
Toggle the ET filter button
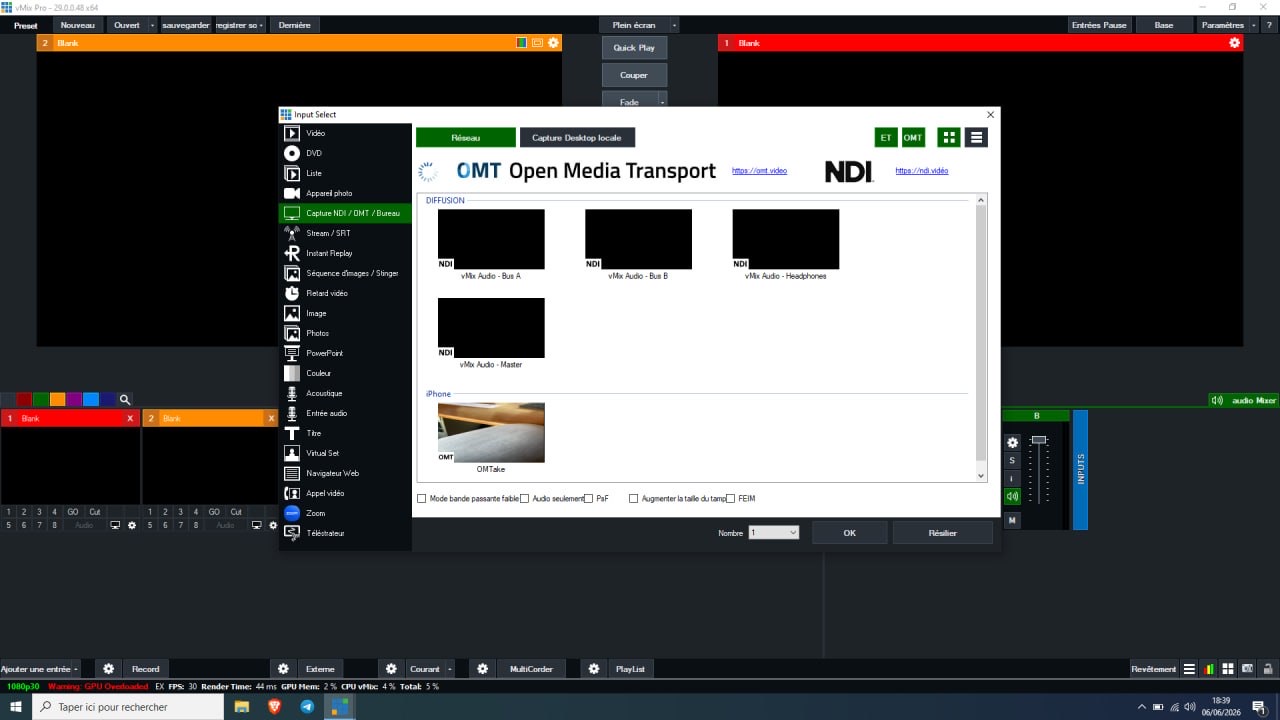click(885, 137)
